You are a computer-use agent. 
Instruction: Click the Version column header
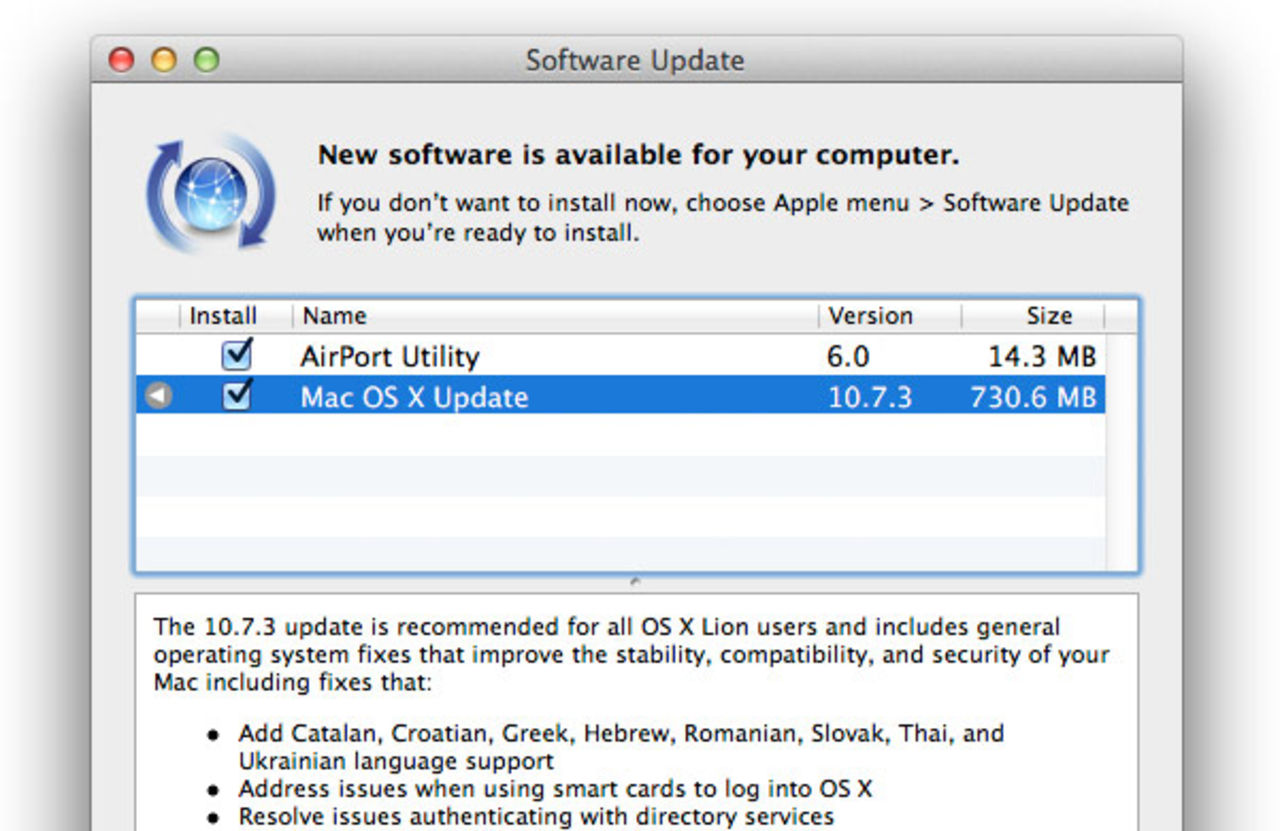click(x=868, y=316)
